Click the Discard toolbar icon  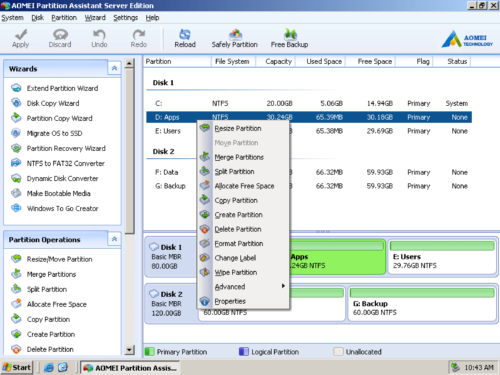point(60,38)
